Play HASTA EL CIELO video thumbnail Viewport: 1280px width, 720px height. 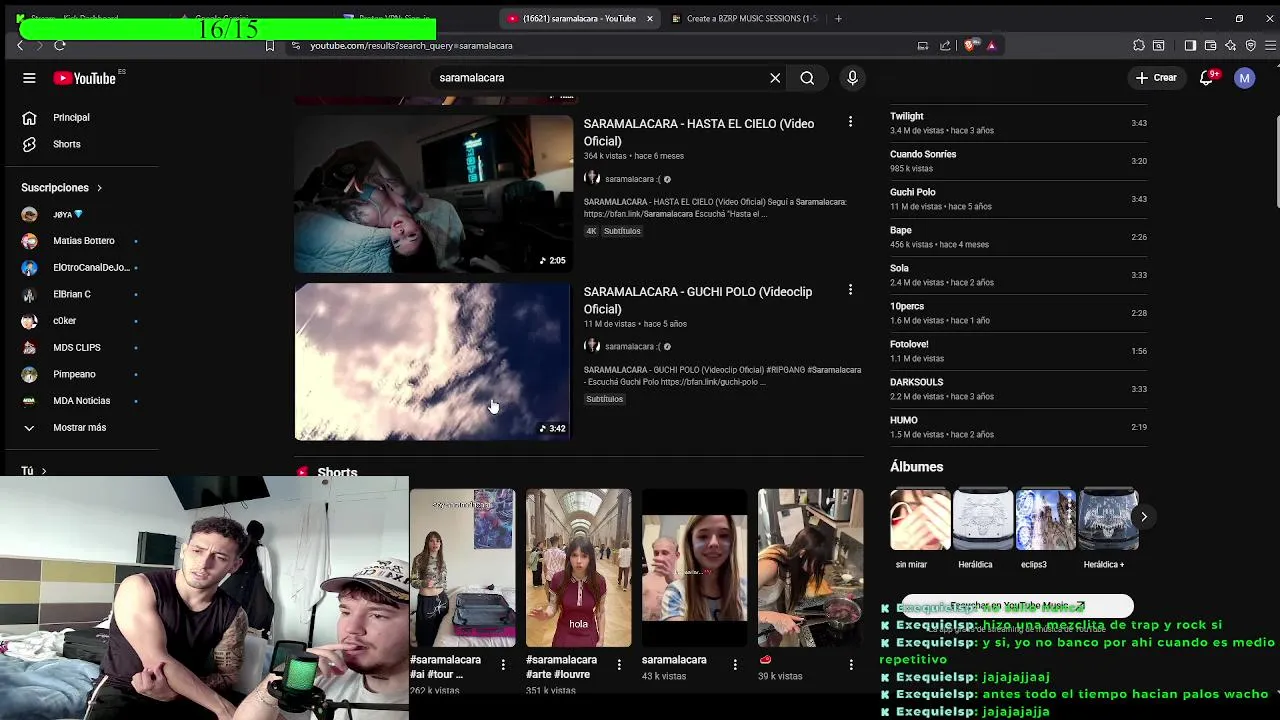pyautogui.click(x=433, y=193)
